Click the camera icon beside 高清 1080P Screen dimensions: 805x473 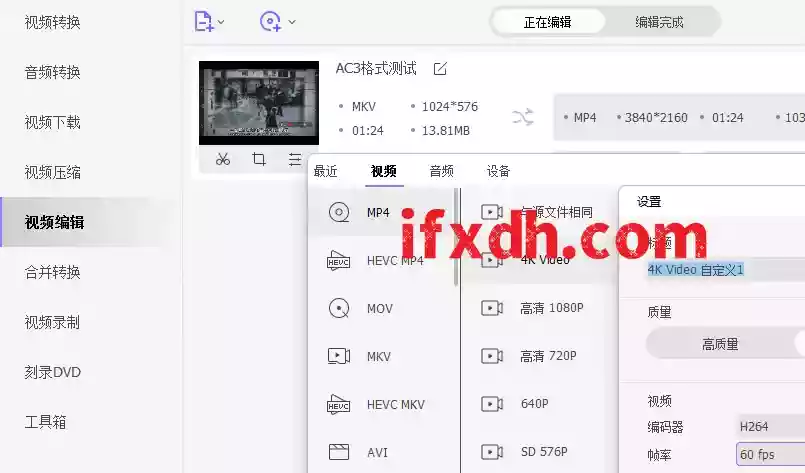(492, 308)
